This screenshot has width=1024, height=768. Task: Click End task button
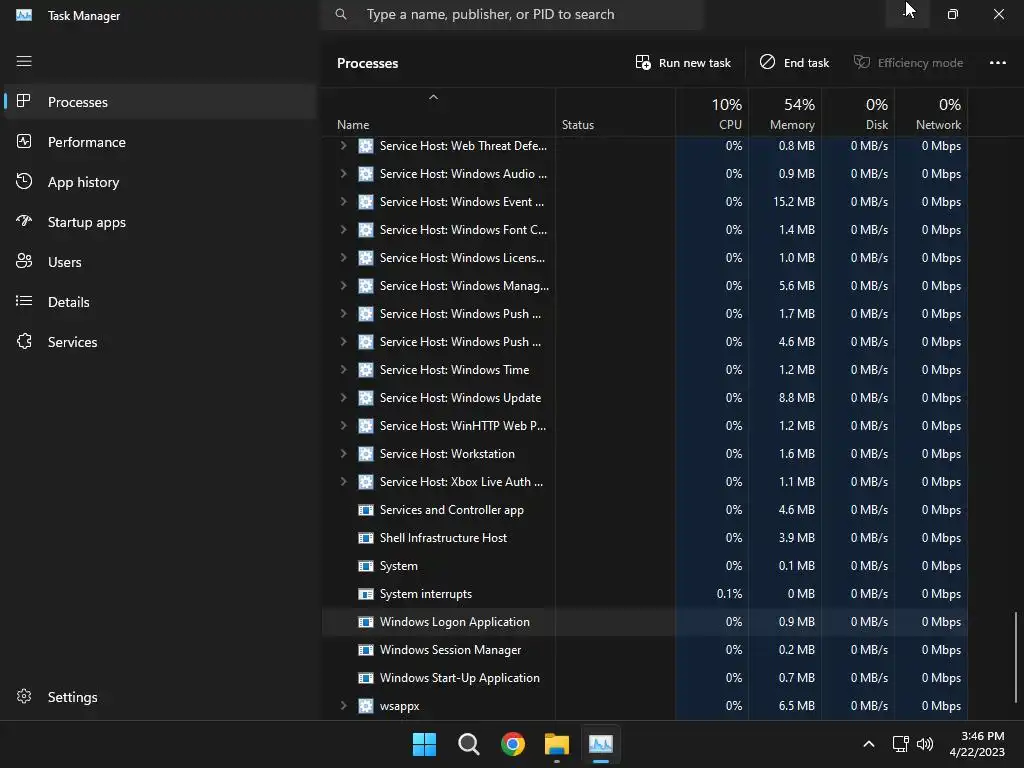(x=794, y=63)
